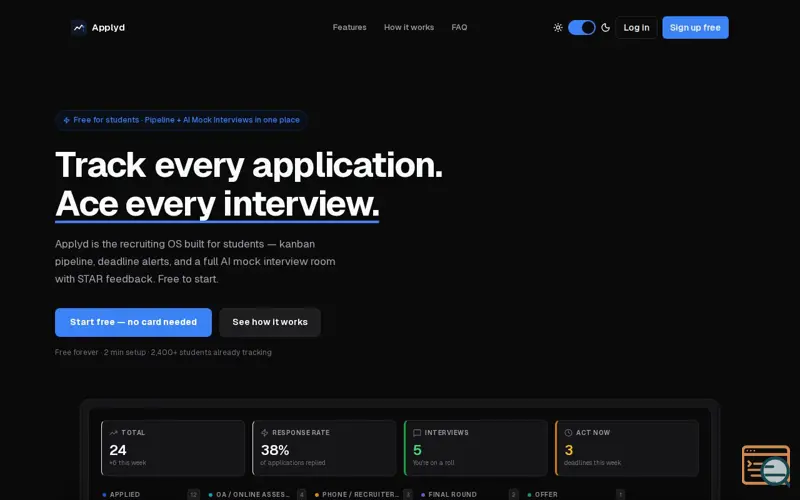The image size is (800, 500).
Task: Click the sun light-mode icon
Action: tap(558, 28)
